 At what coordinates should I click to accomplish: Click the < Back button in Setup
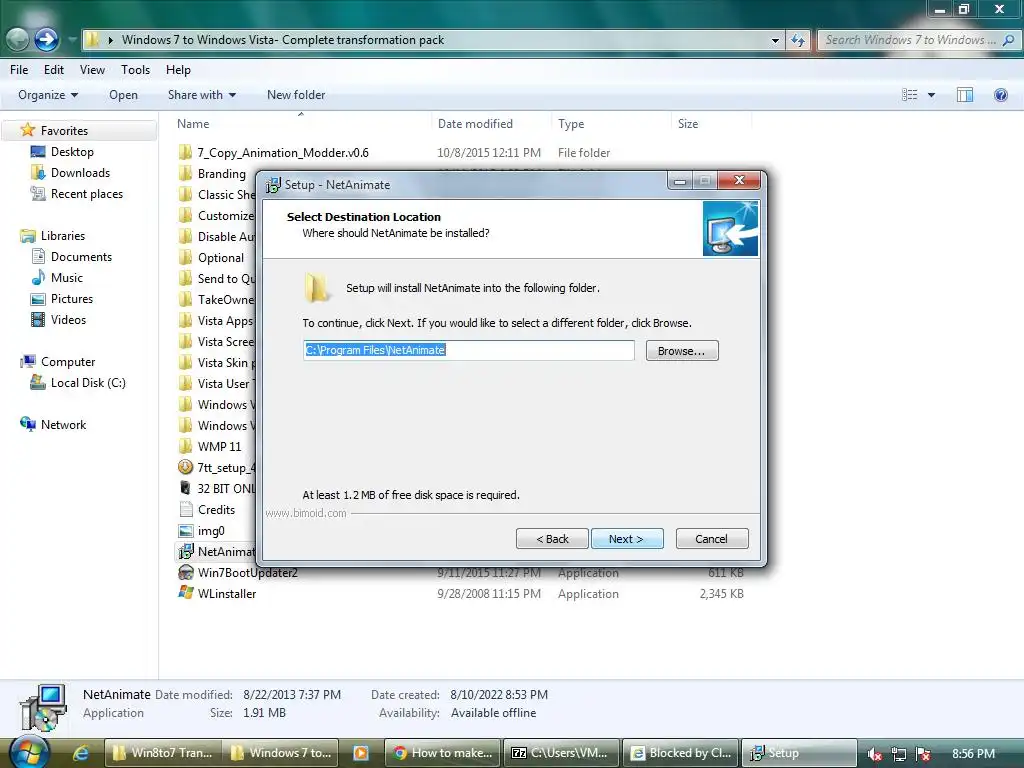552,539
